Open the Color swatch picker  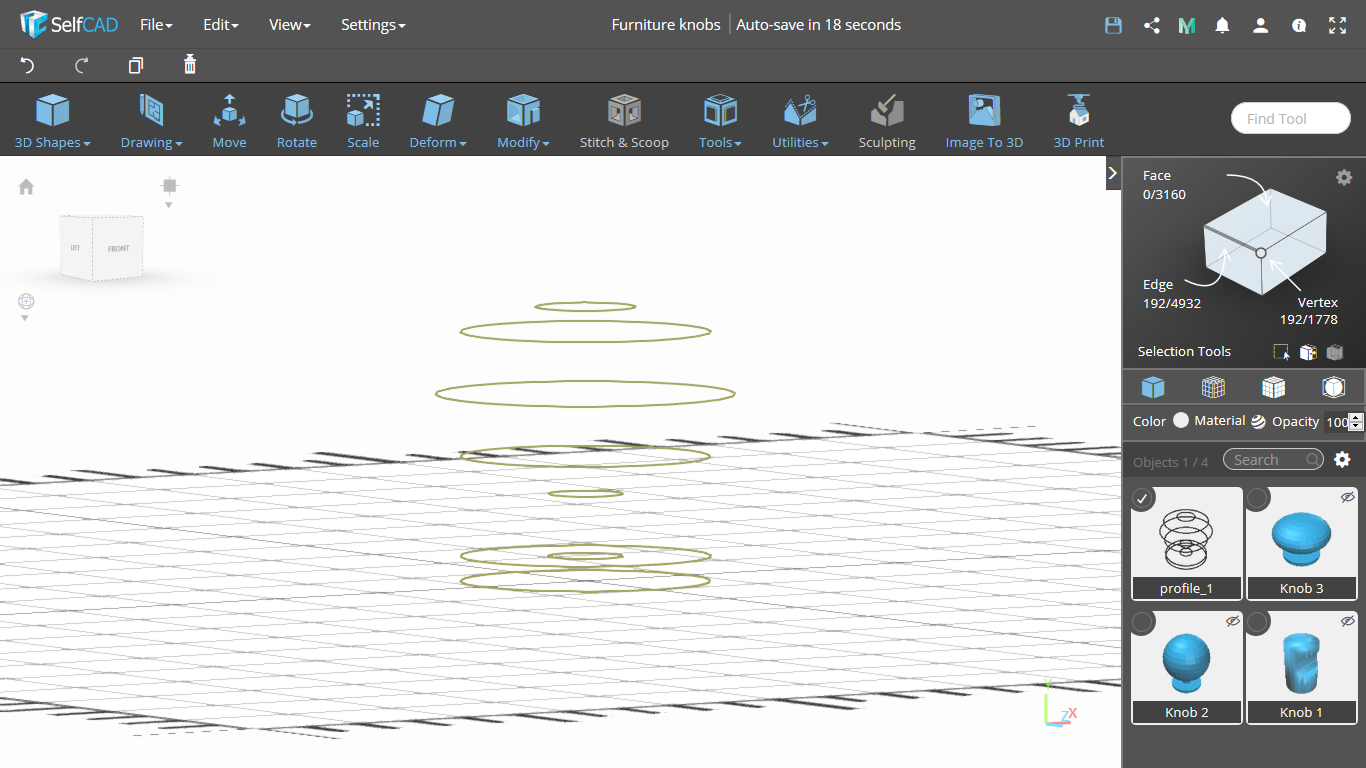point(1181,421)
